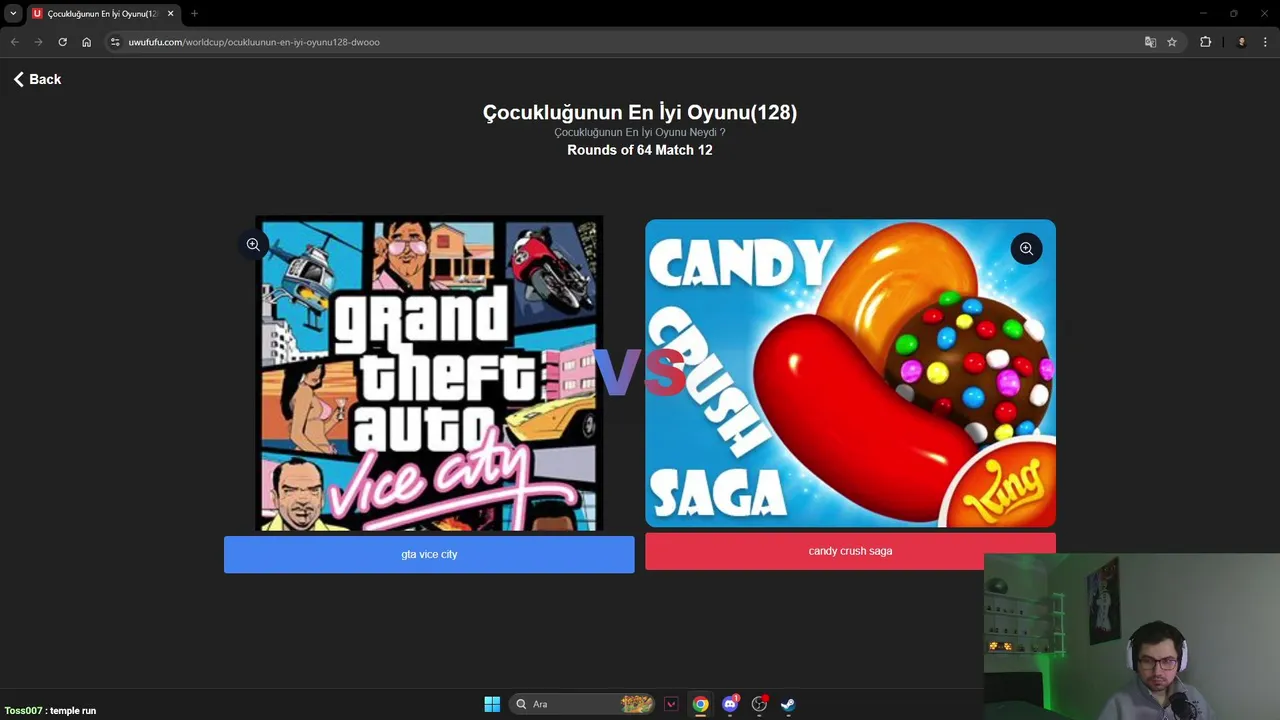Click the Çocukluğunun En İyi Oyunu(128) title
The height and width of the screenshot is (720, 1280).
pos(640,112)
